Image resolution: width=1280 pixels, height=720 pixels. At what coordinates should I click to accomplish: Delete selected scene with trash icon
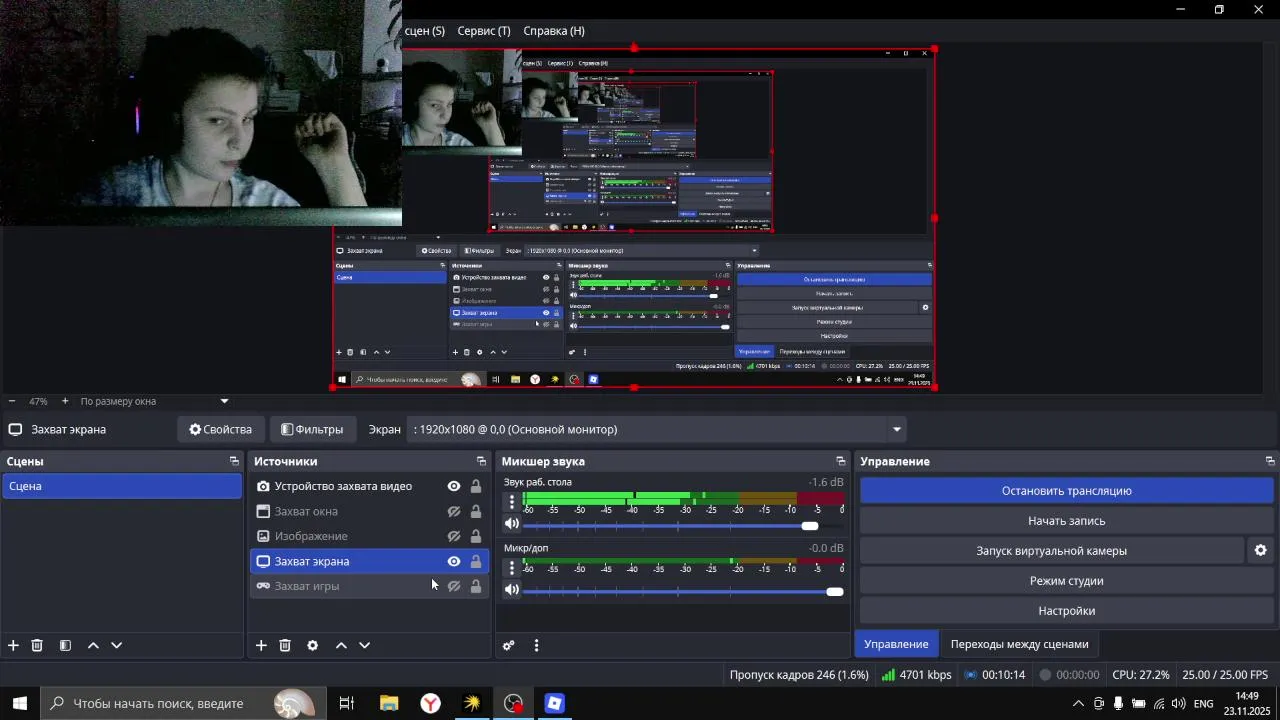point(37,645)
